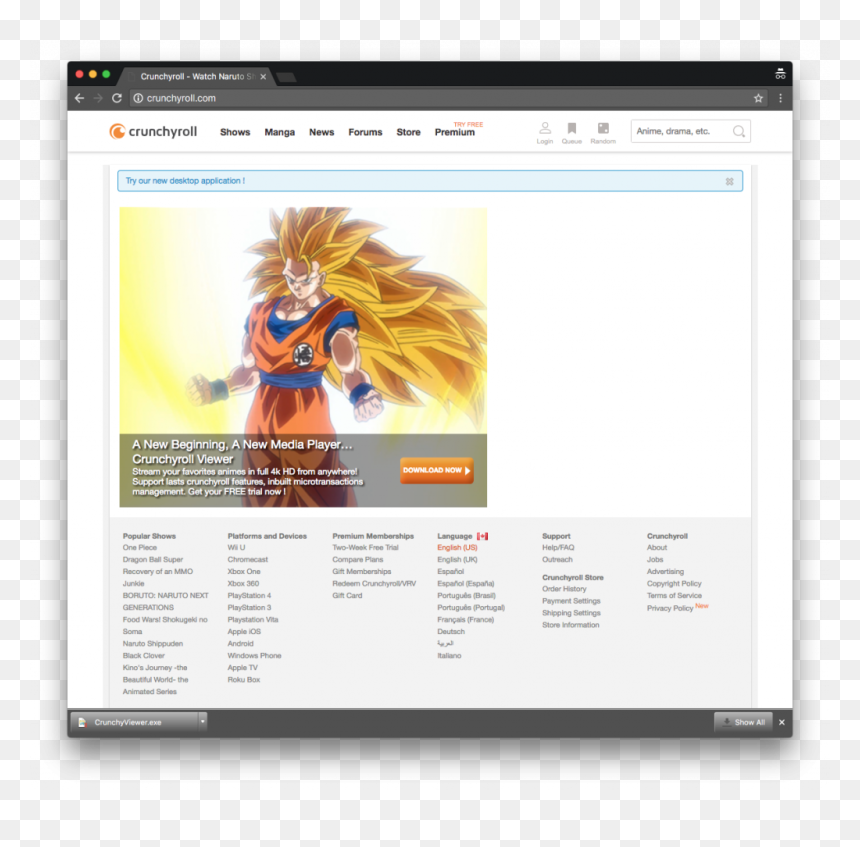Open the Chrome three-dot menu
Viewport: 860px width, 847px height.
tap(780, 98)
